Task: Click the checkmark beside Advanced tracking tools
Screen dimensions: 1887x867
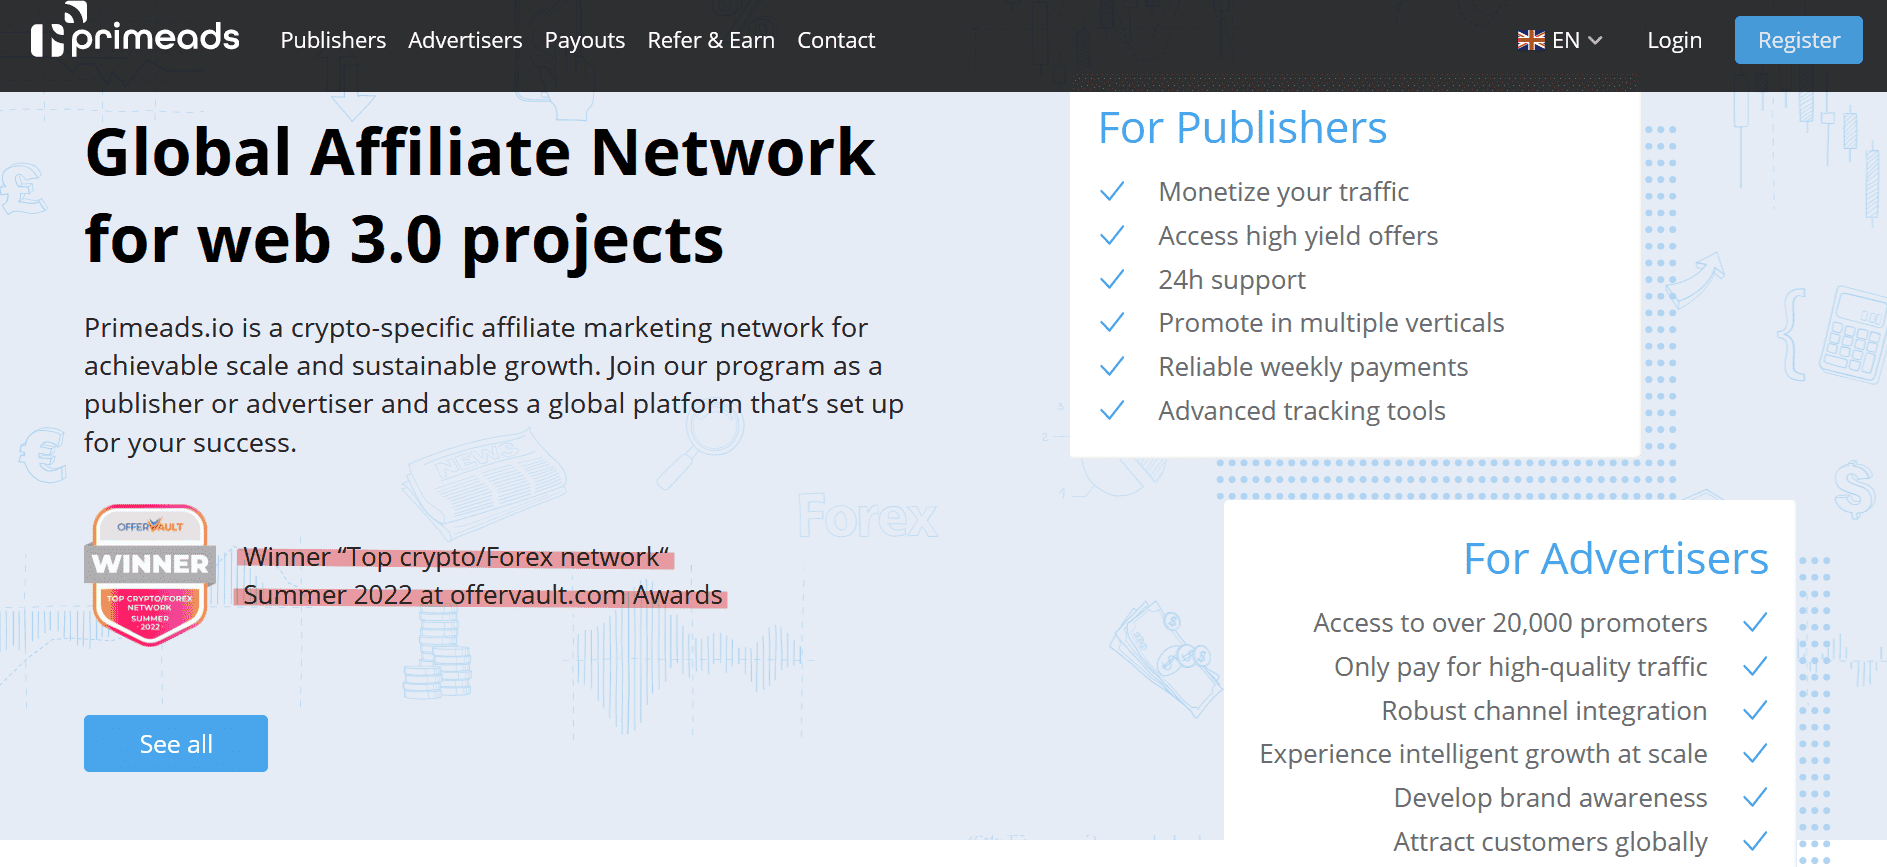Action: 1112,410
